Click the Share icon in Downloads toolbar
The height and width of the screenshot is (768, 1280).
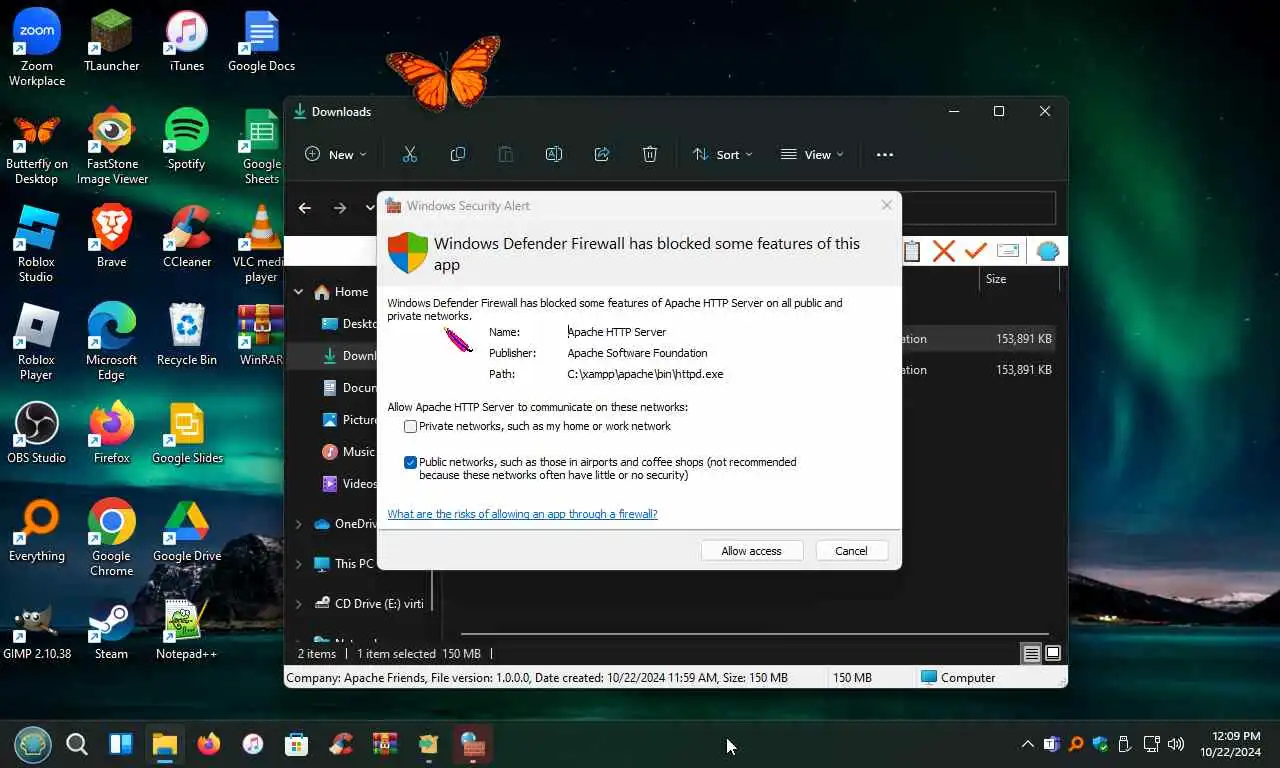coord(601,154)
